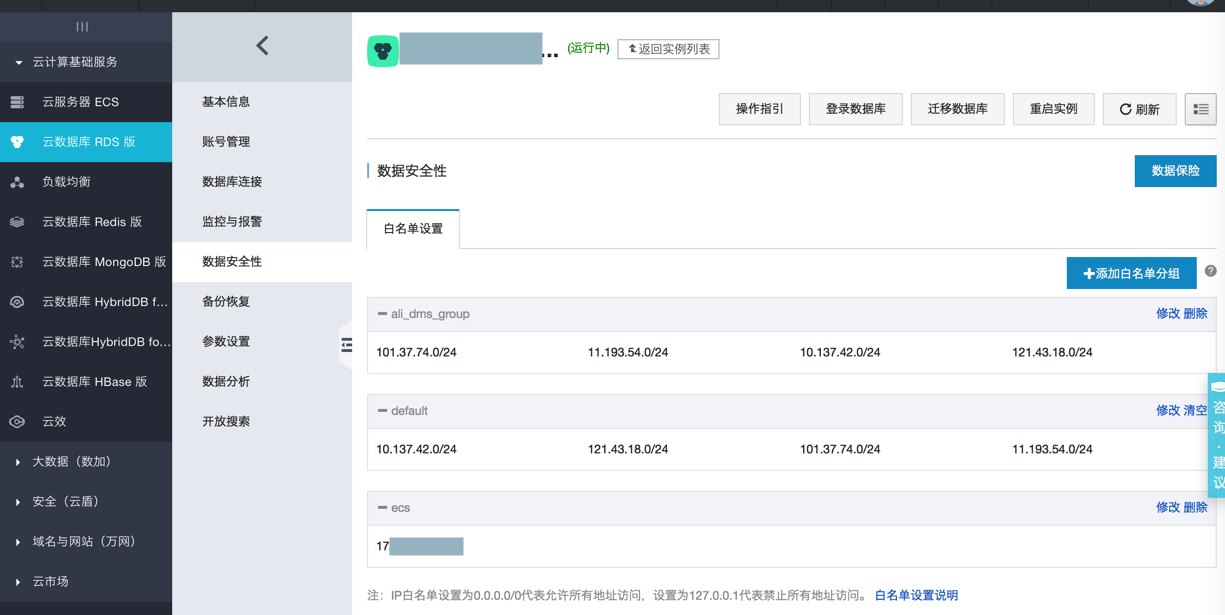Click the load balancer icon

pyautogui.click(x=17, y=182)
